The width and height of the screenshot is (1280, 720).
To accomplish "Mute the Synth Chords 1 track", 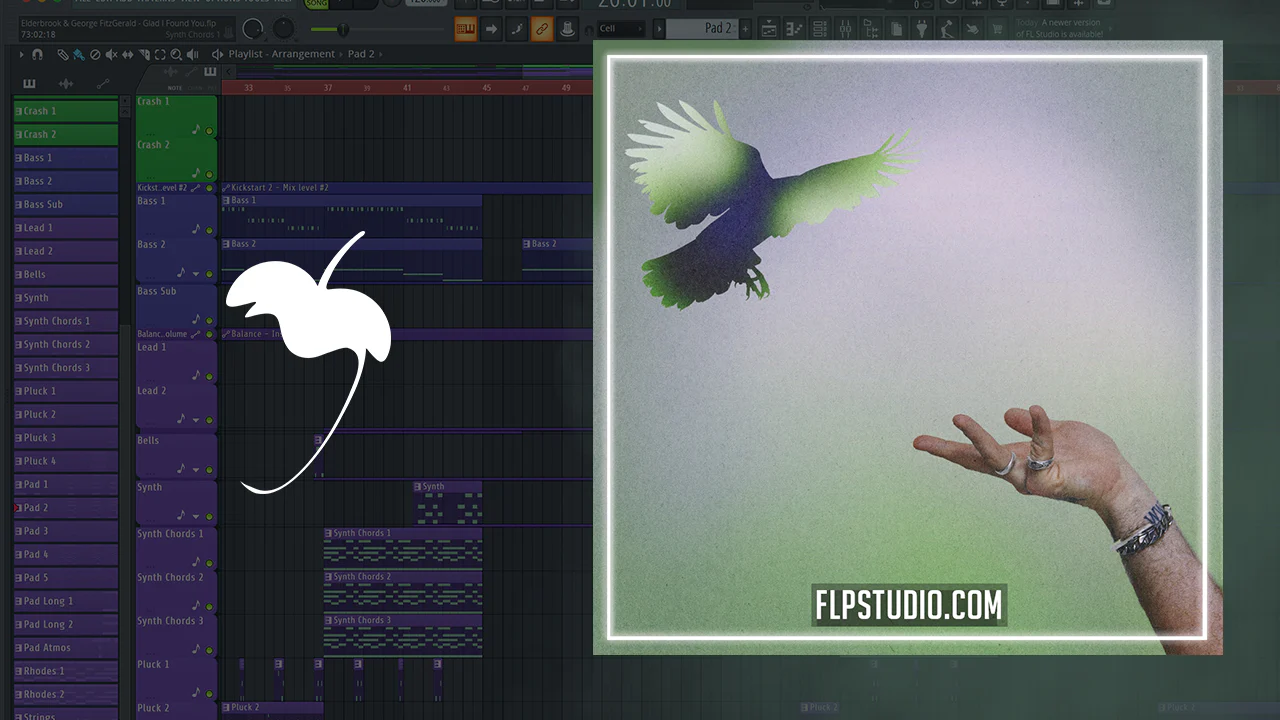I will pos(209,562).
